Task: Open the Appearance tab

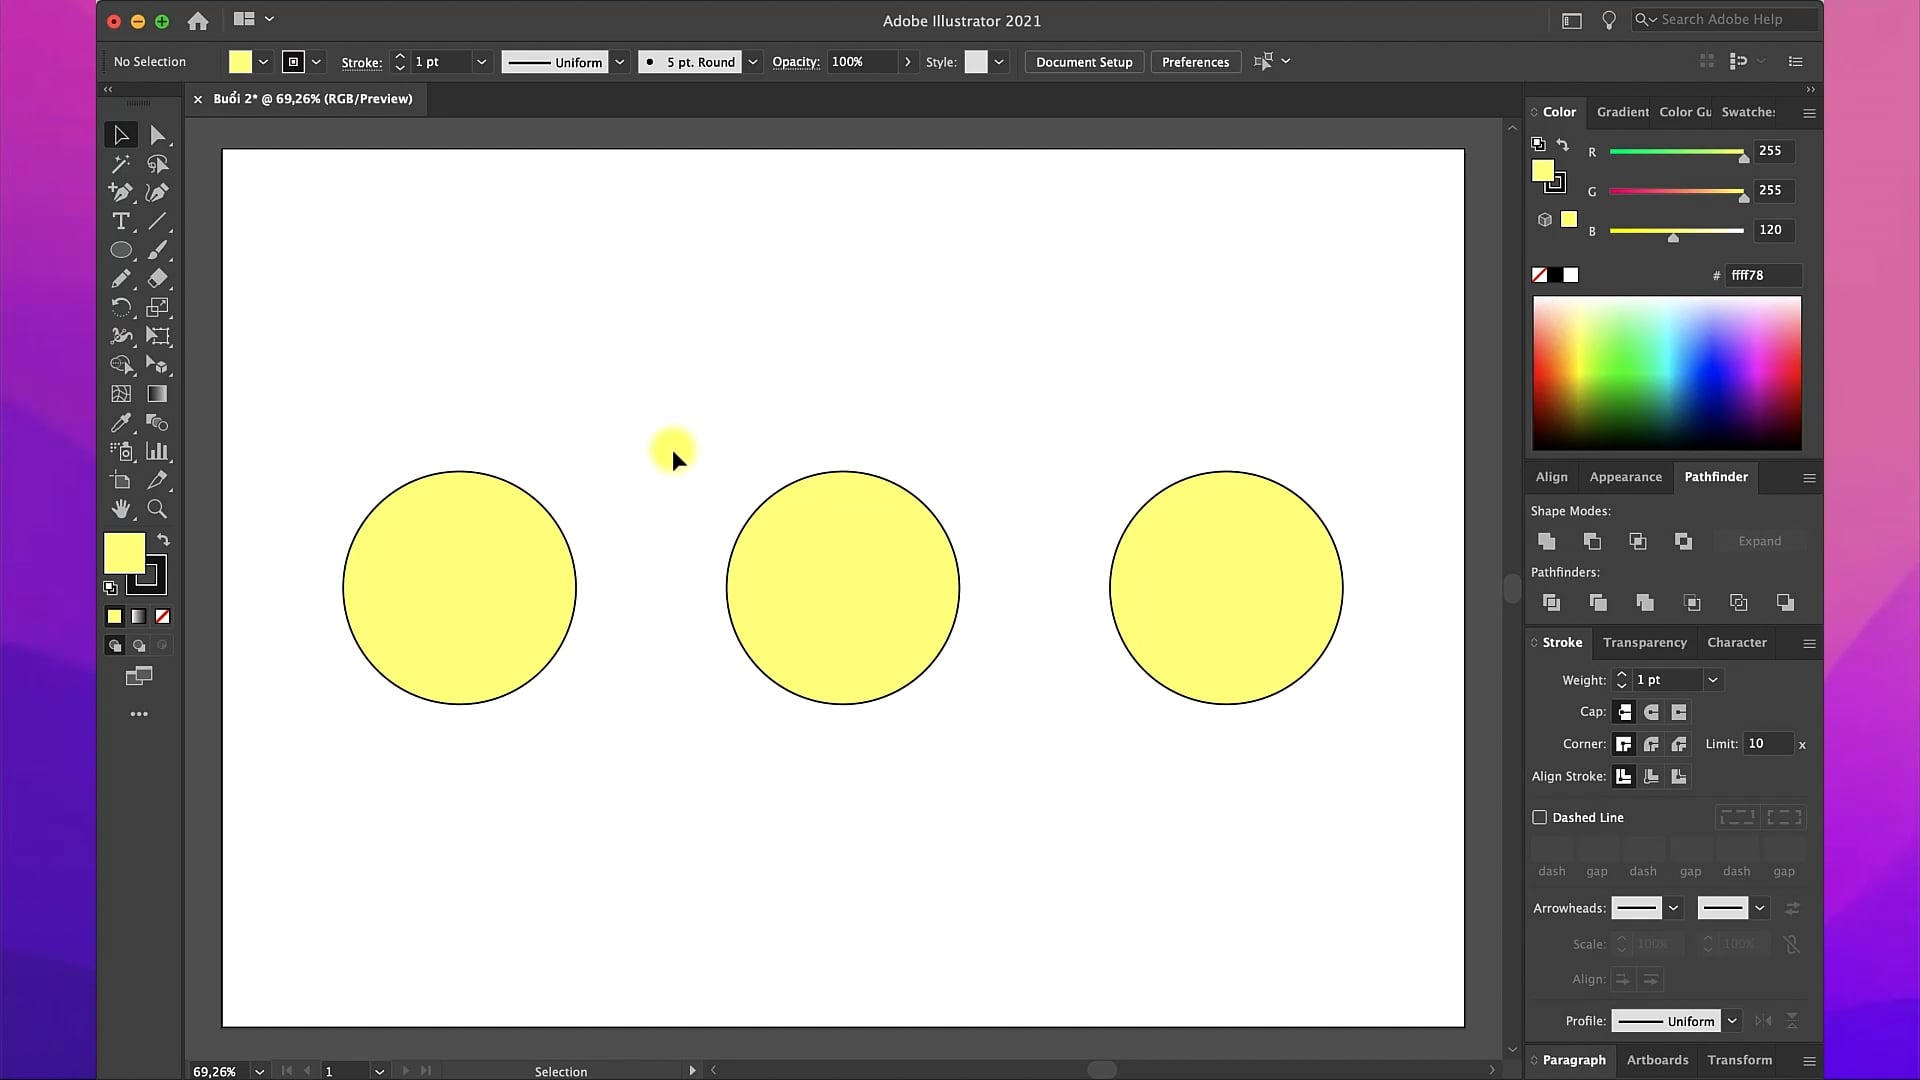Action: click(1626, 477)
